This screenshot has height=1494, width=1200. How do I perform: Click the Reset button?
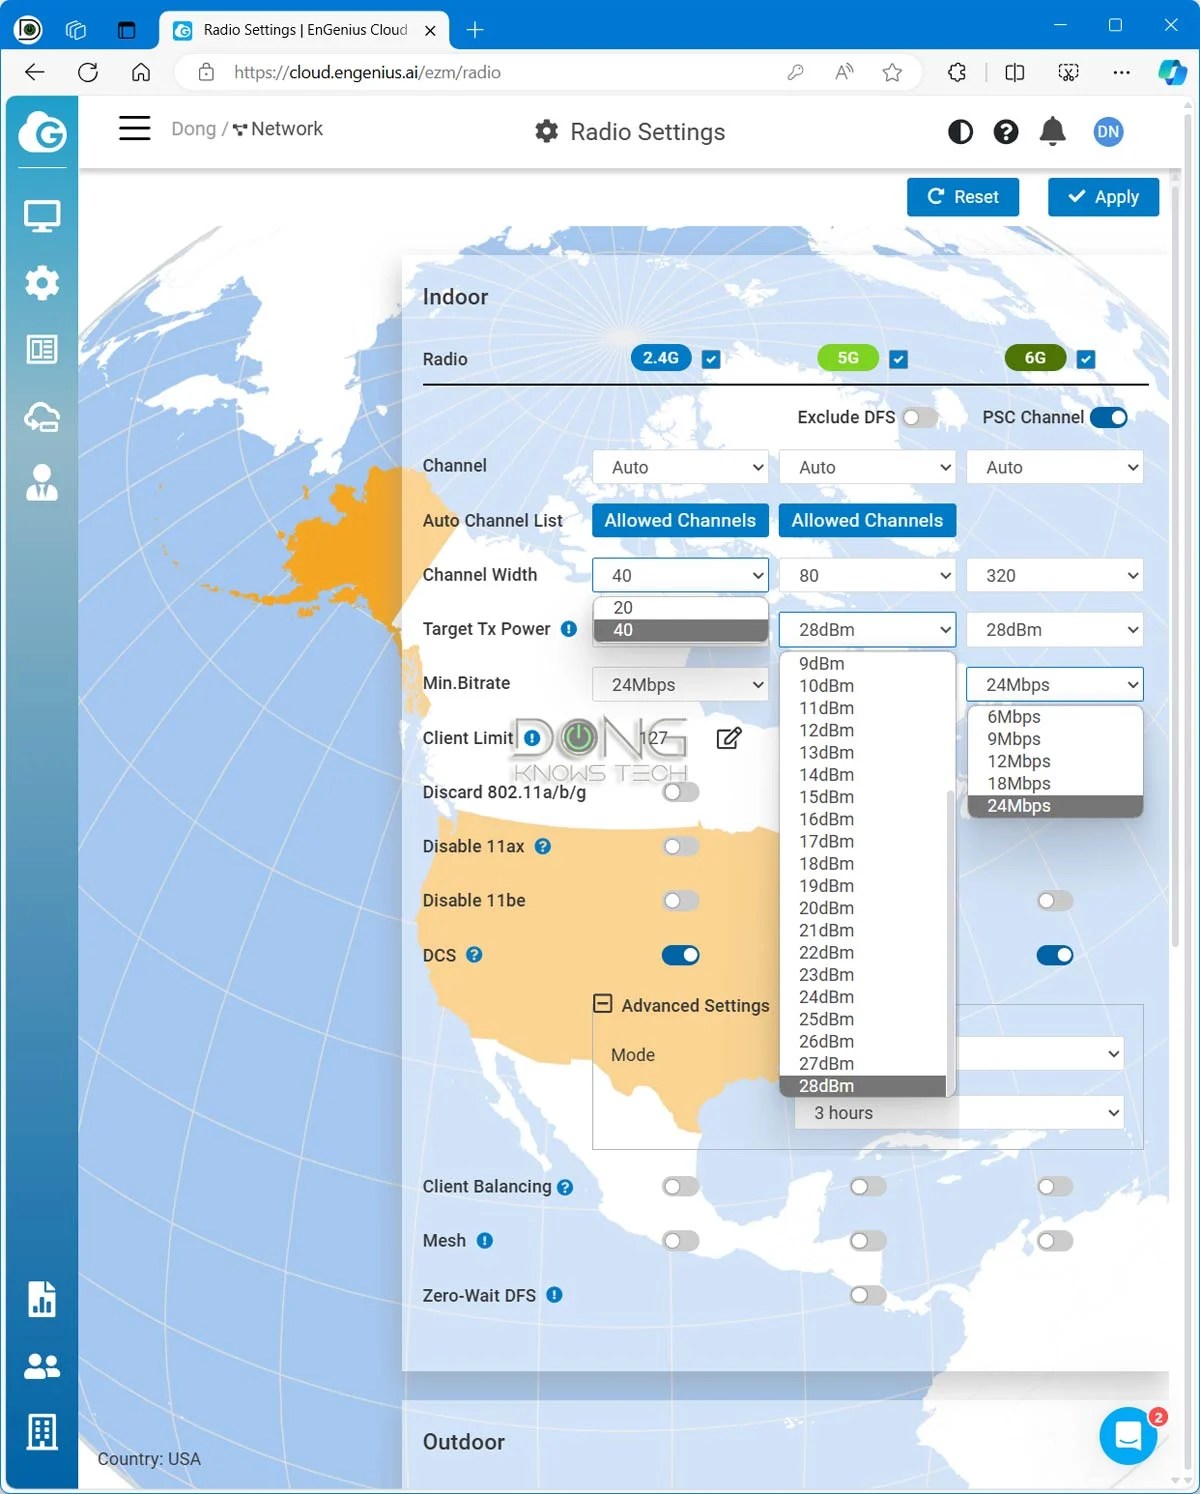[963, 197]
